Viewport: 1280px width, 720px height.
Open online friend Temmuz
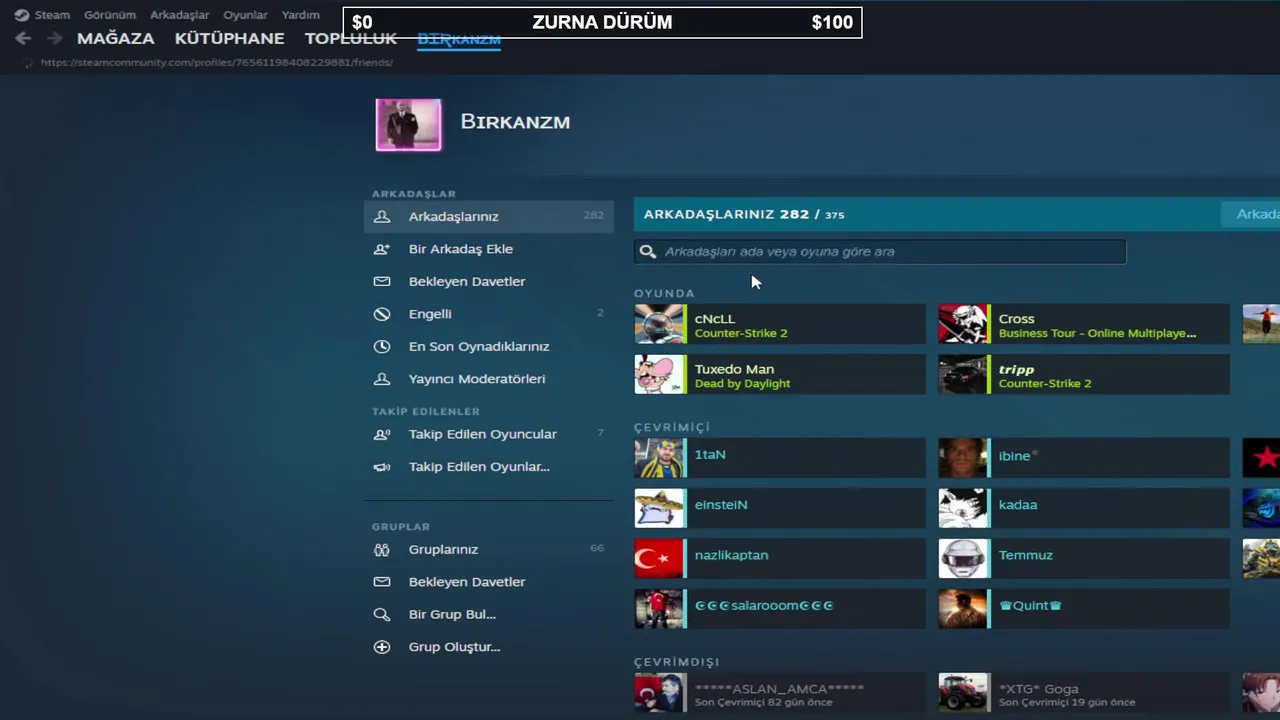[x=1084, y=558]
